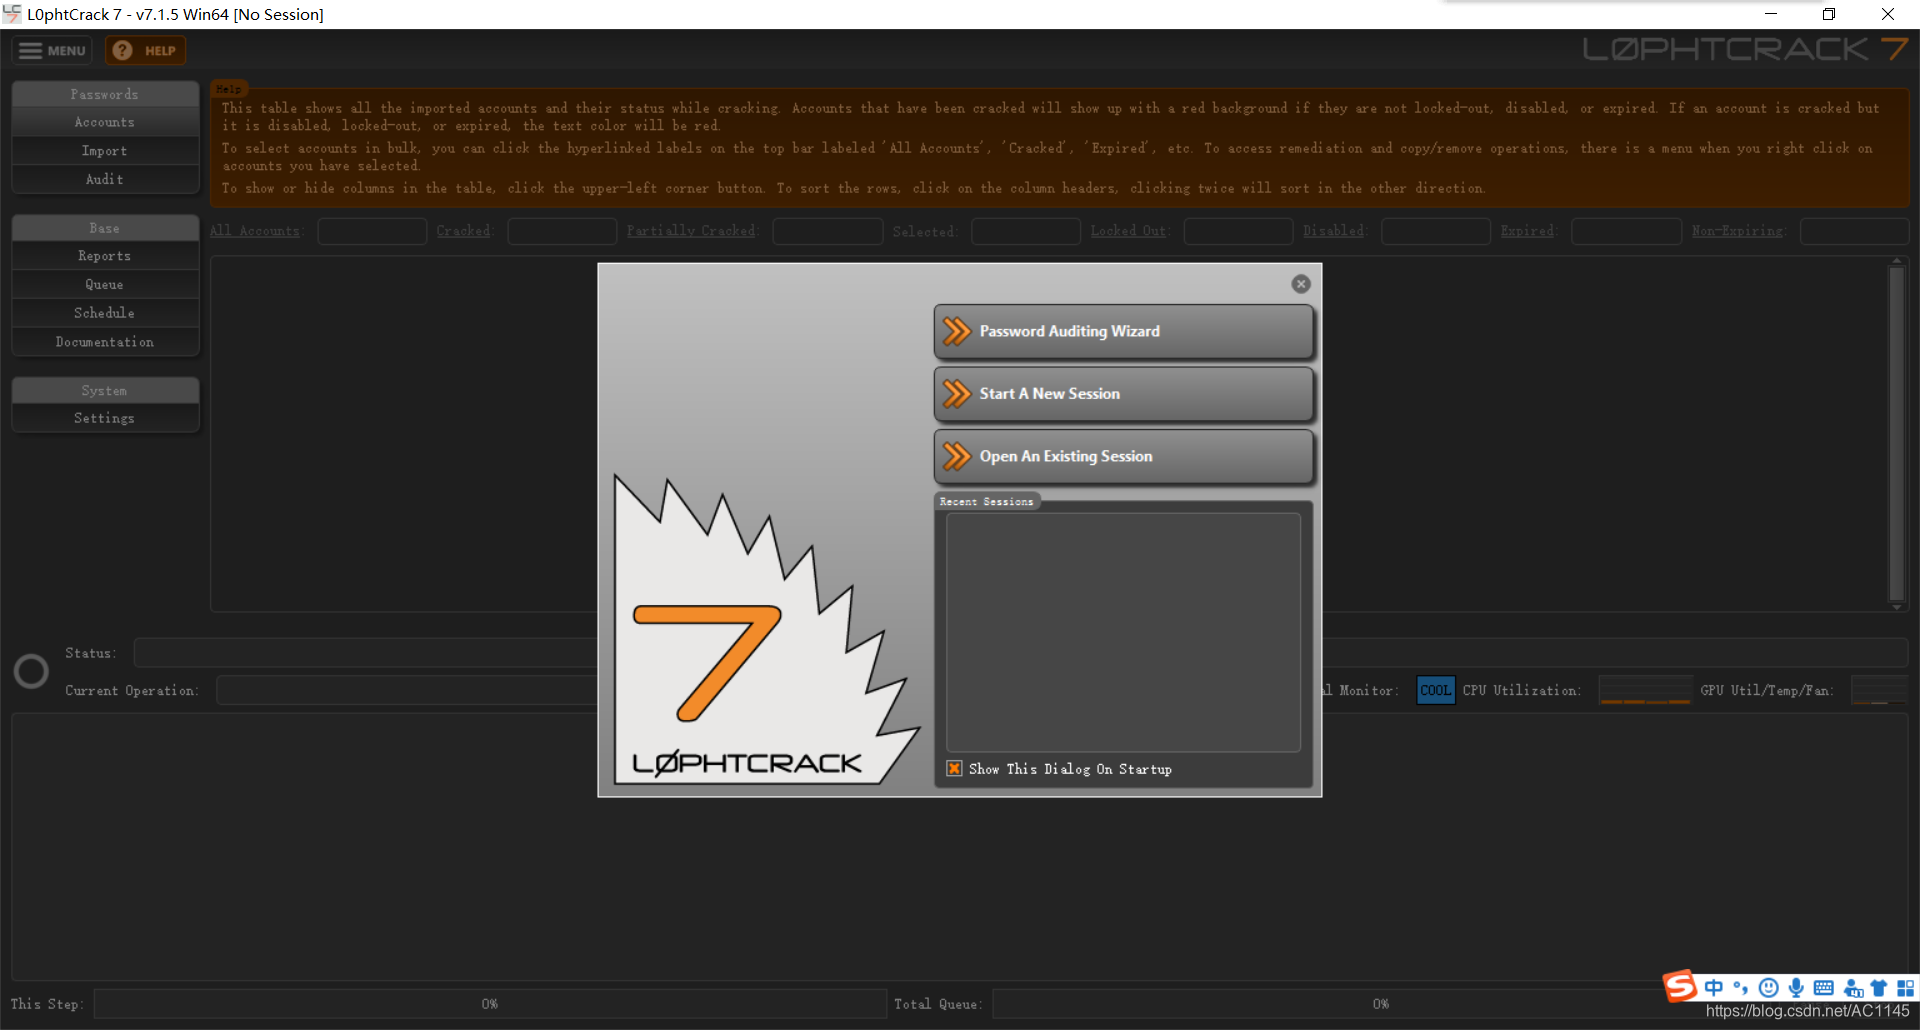Click the Cracked filter link
Viewport: 1920px width, 1030px height.
pyautogui.click(x=464, y=231)
